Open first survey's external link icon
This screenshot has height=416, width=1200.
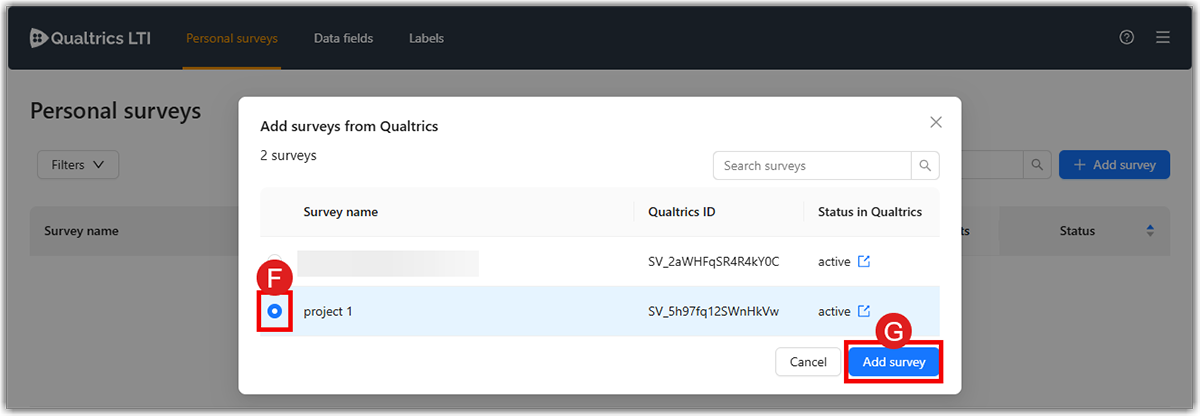(864, 262)
